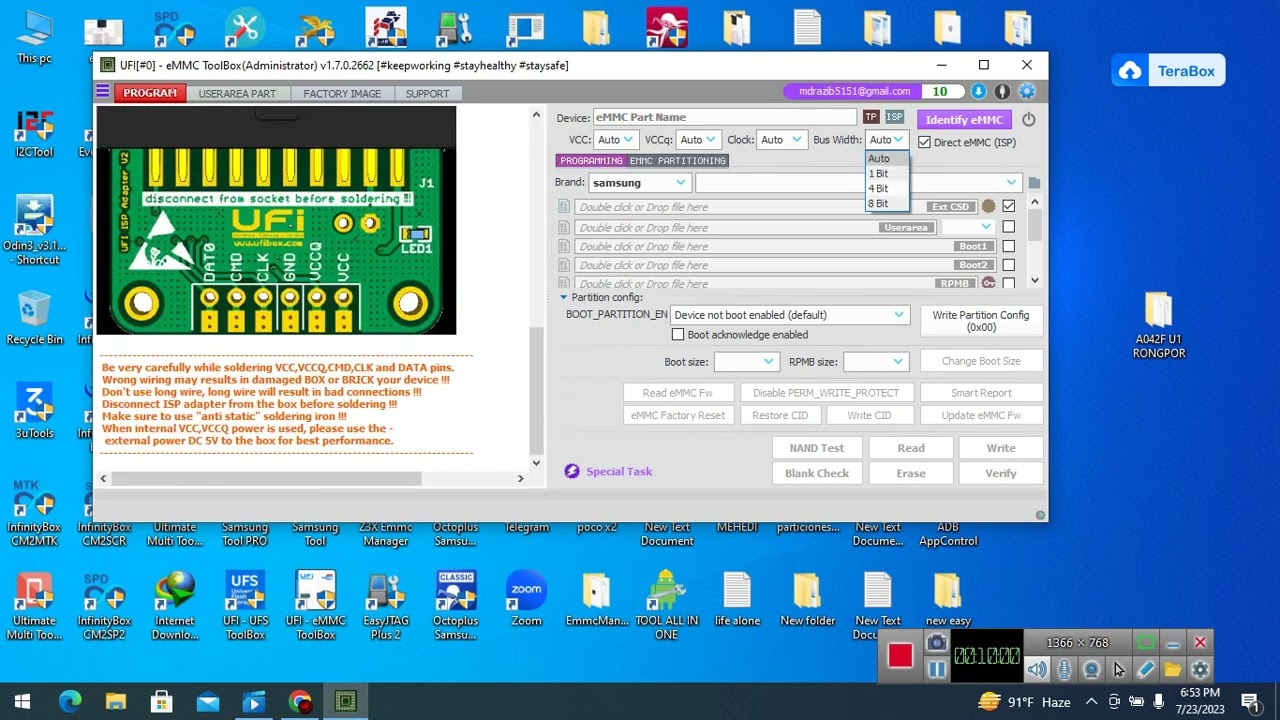The width and height of the screenshot is (1280, 720).
Task: Switch to FACTORY IMAGE tab
Action: tap(342, 93)
